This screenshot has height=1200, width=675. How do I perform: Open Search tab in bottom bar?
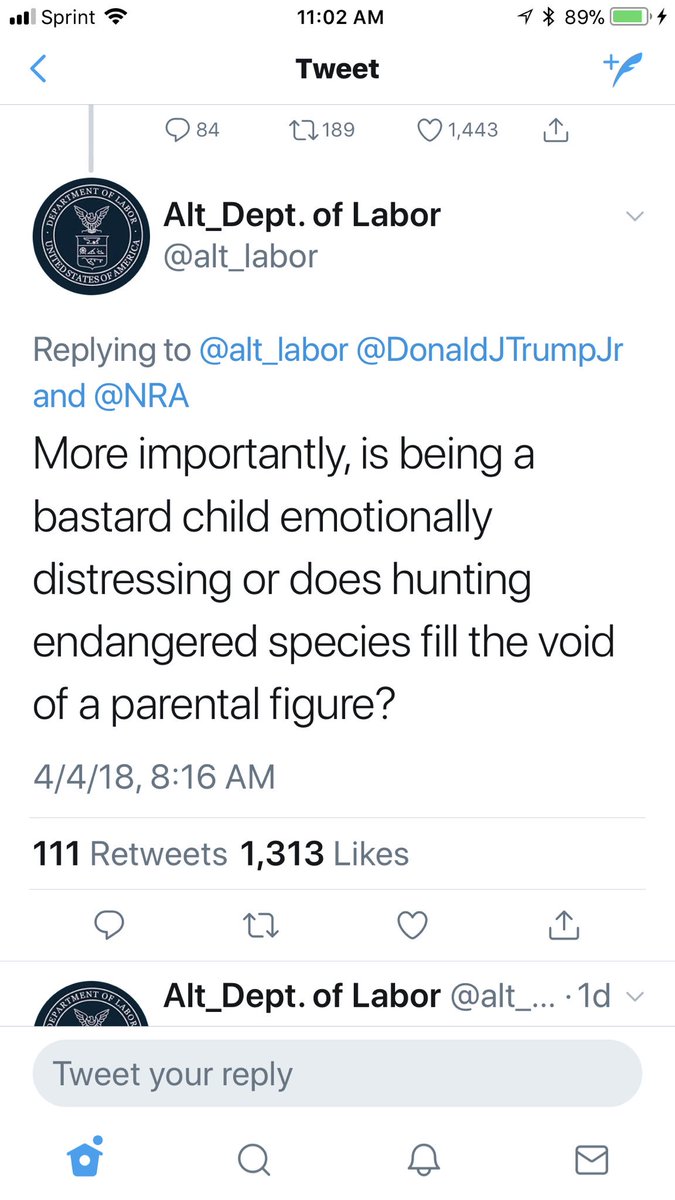click(x=254, y=1158)
